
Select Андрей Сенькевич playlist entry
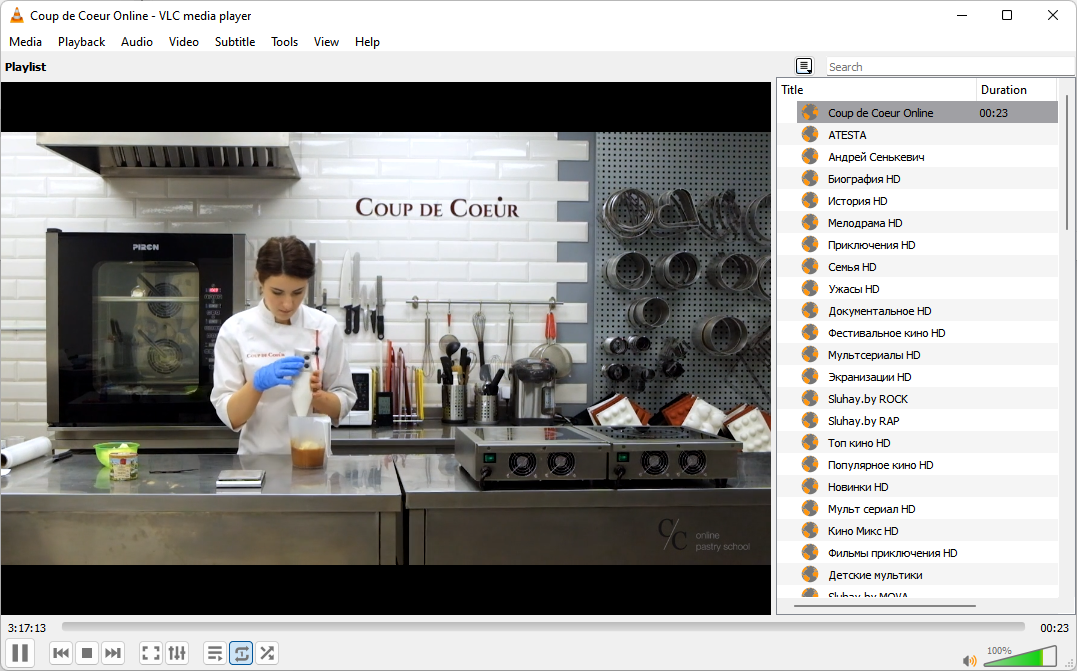(927, 157)
